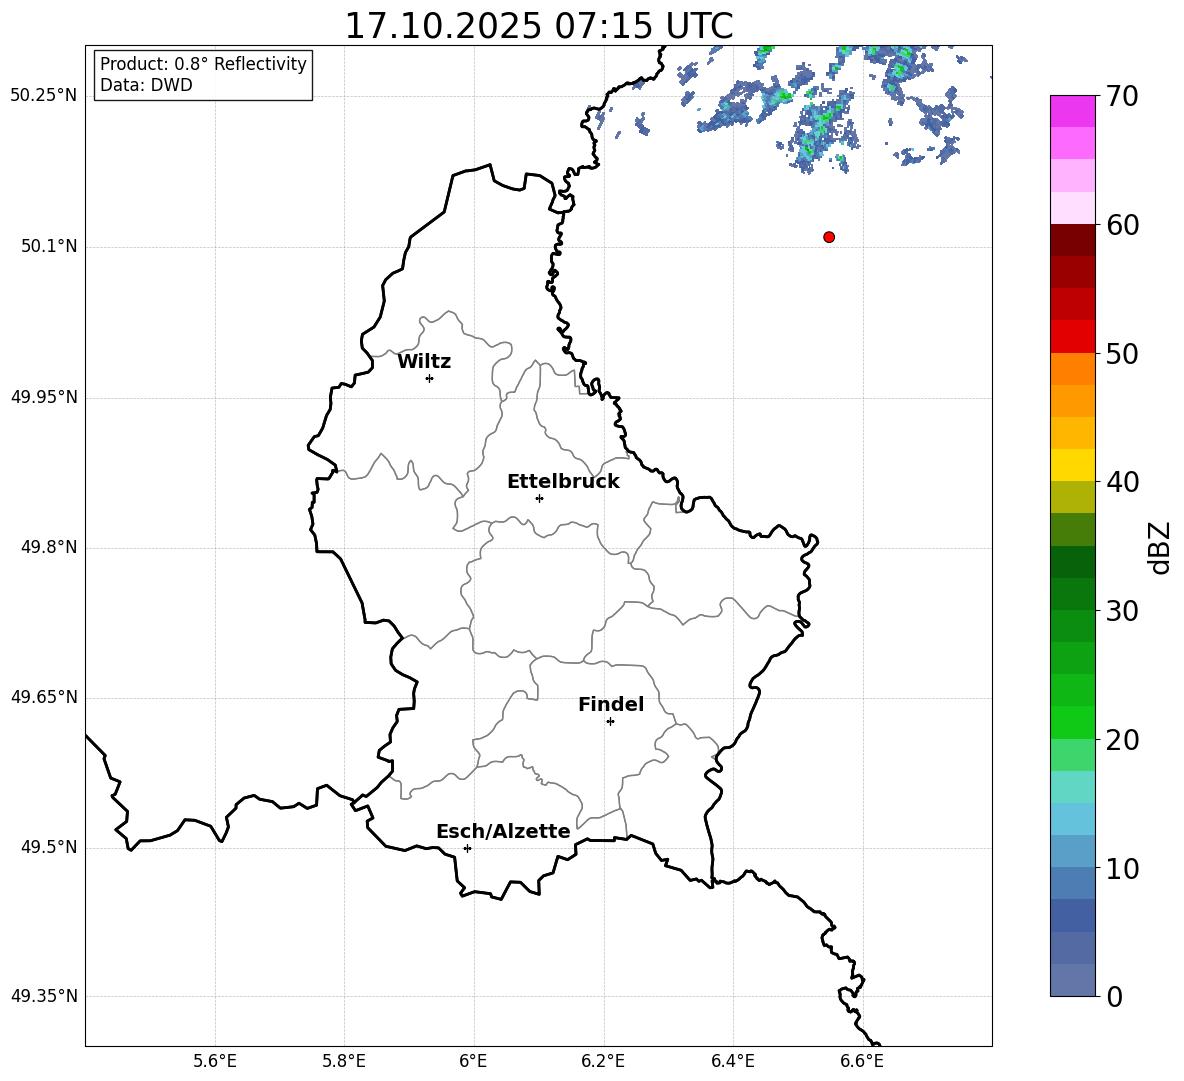
Task: Click the Findel location cross marker
Action: [x=610, y=722]
